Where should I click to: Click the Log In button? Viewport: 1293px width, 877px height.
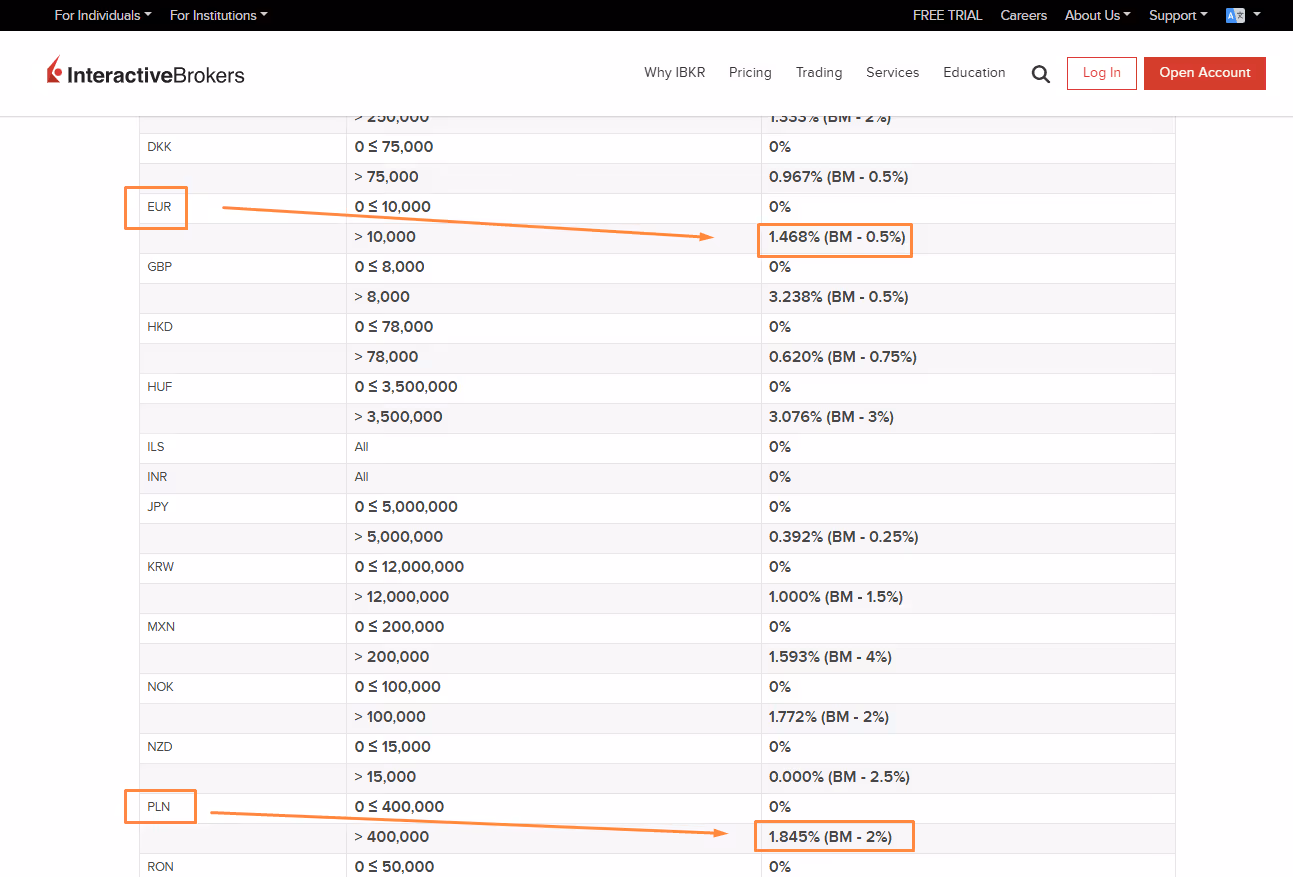coord(1102,73)
